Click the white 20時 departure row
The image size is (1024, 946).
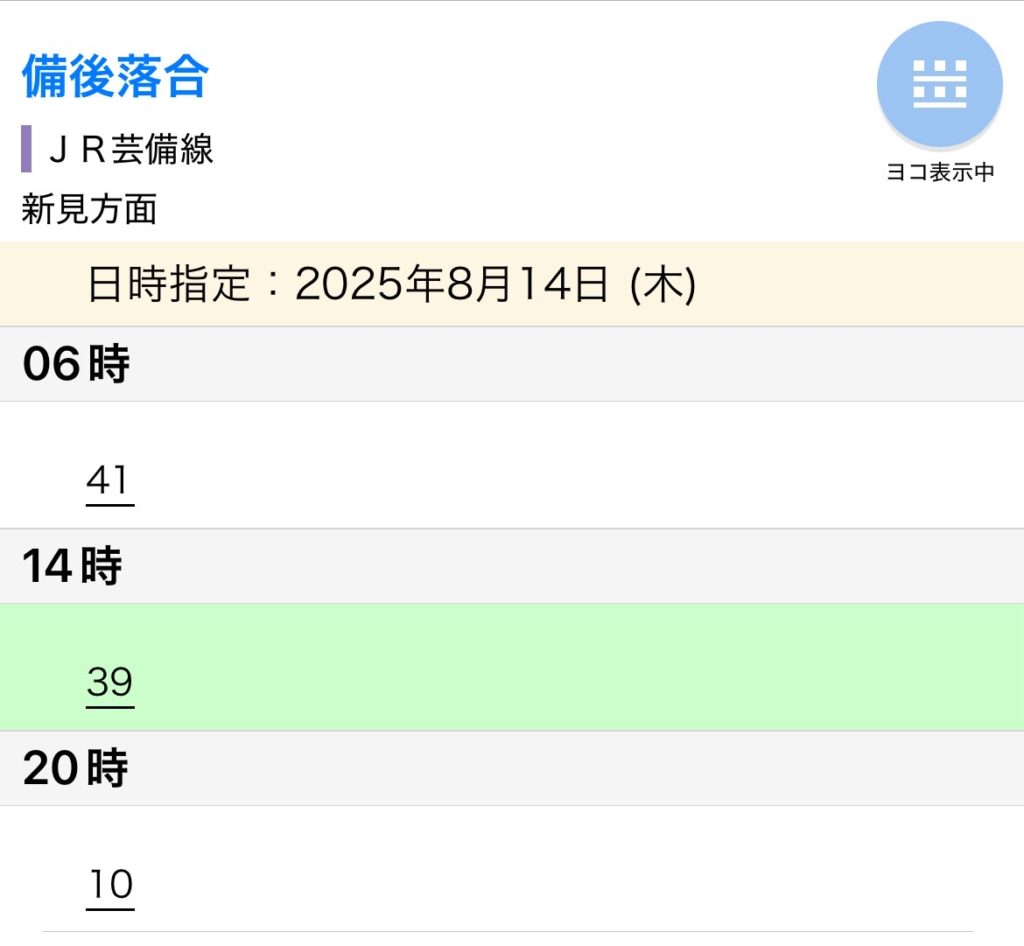click(x=560, y=868)
